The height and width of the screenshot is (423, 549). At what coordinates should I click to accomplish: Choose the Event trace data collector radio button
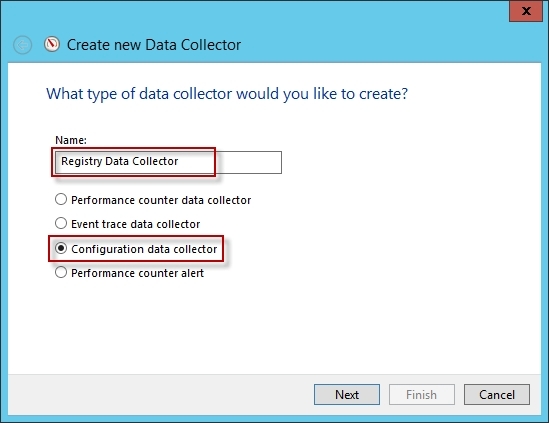(61, 223)
